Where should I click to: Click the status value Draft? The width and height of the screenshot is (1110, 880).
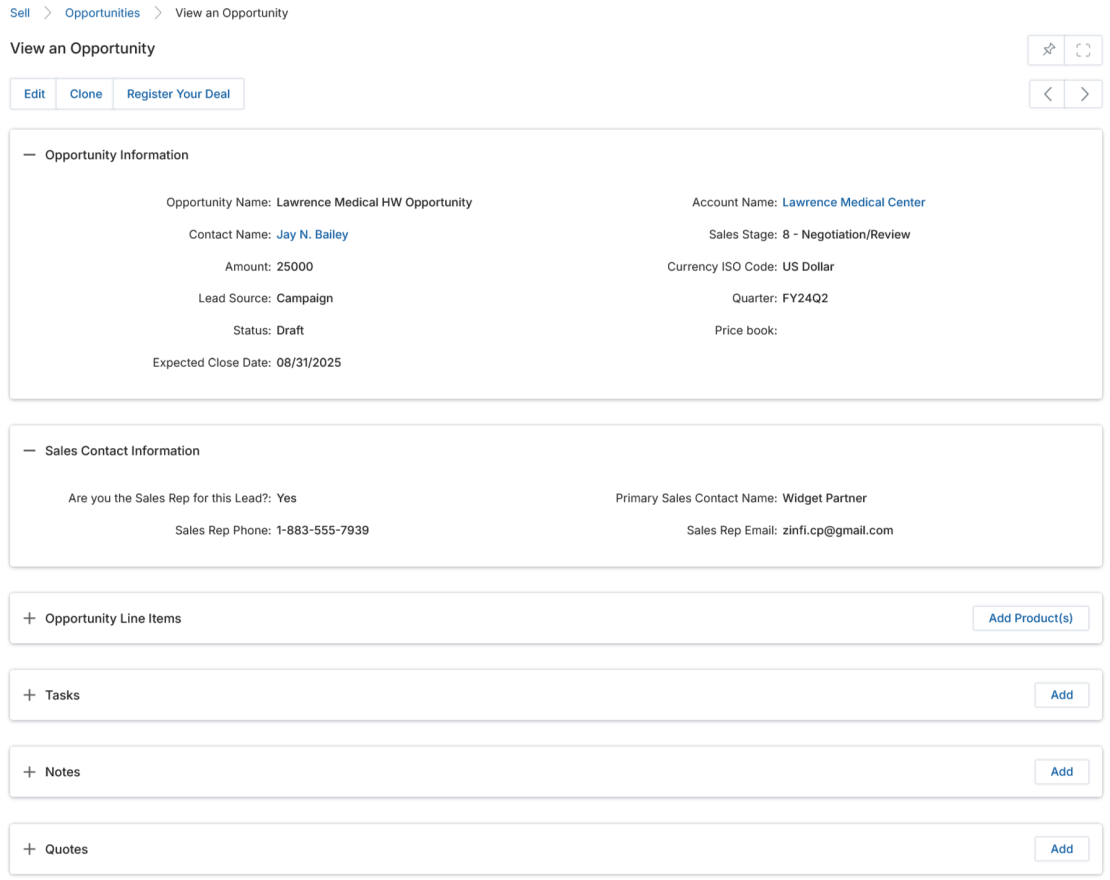coord(290,331)
